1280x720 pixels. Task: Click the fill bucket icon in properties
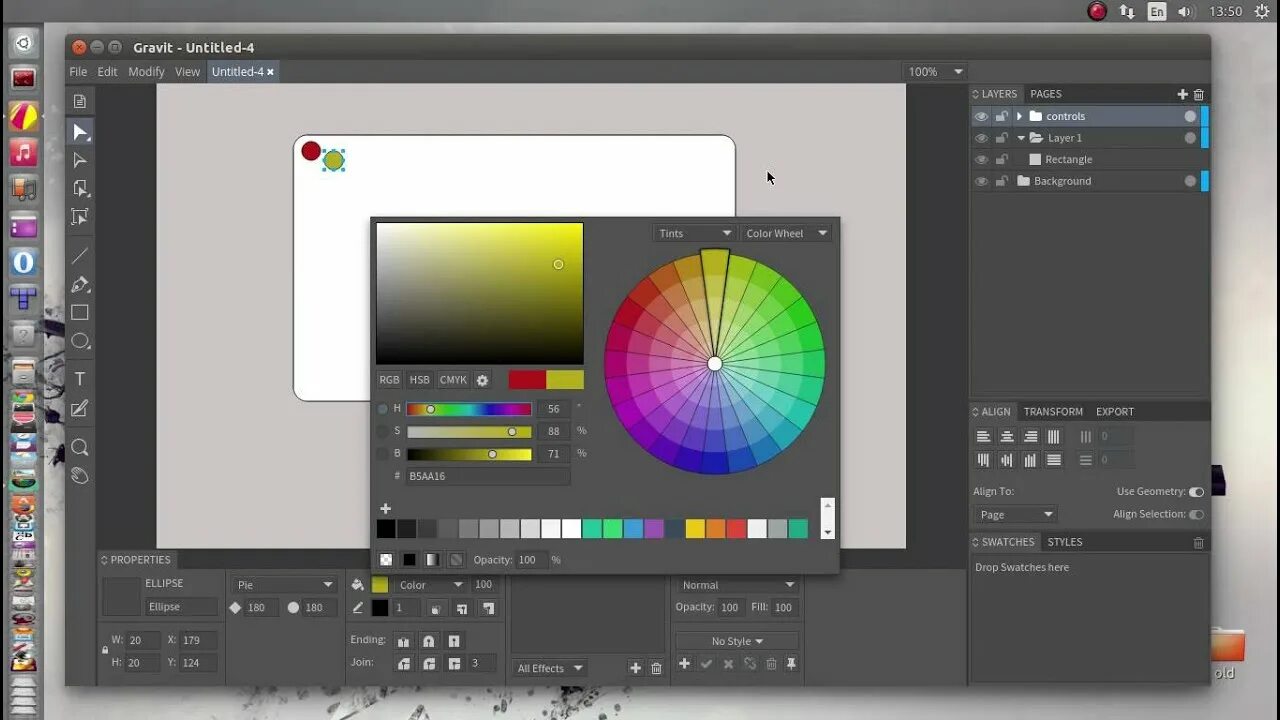358,585
